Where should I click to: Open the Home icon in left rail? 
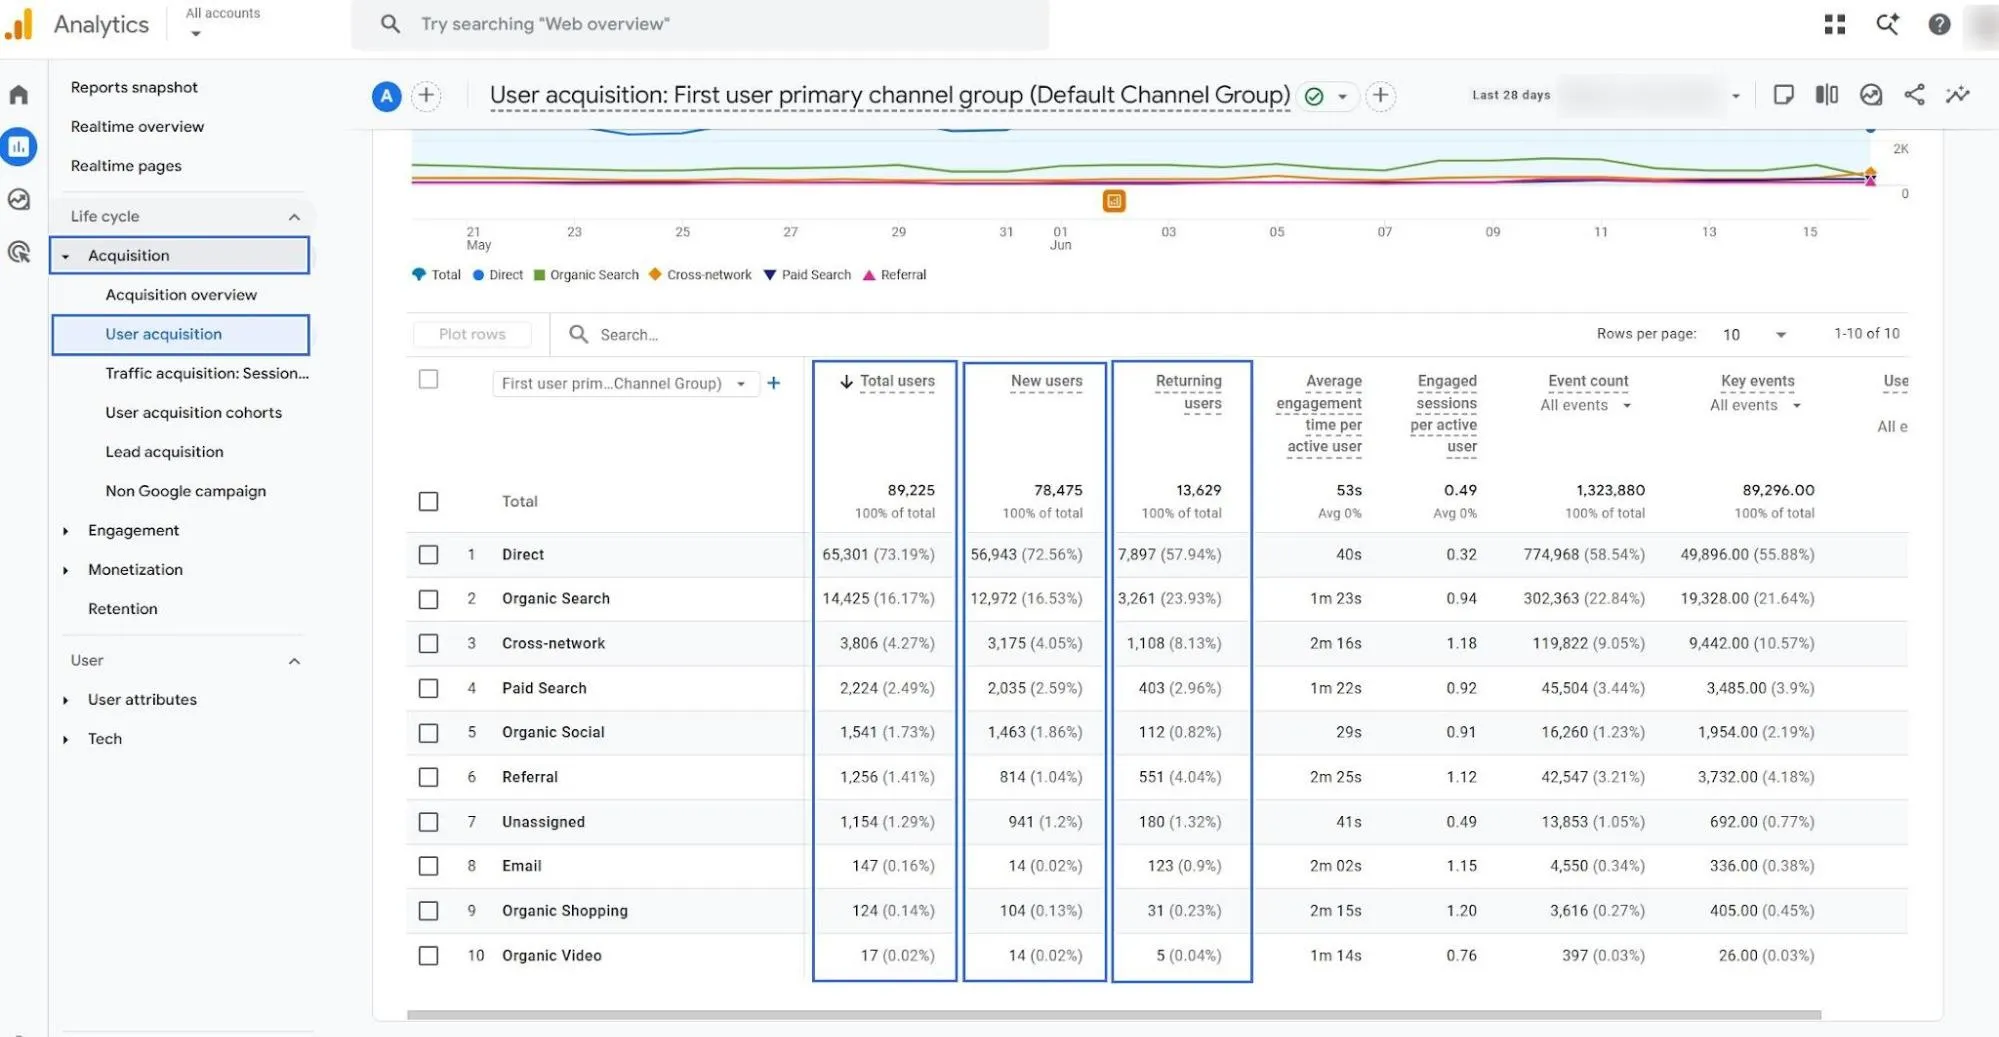click(19, 95)
